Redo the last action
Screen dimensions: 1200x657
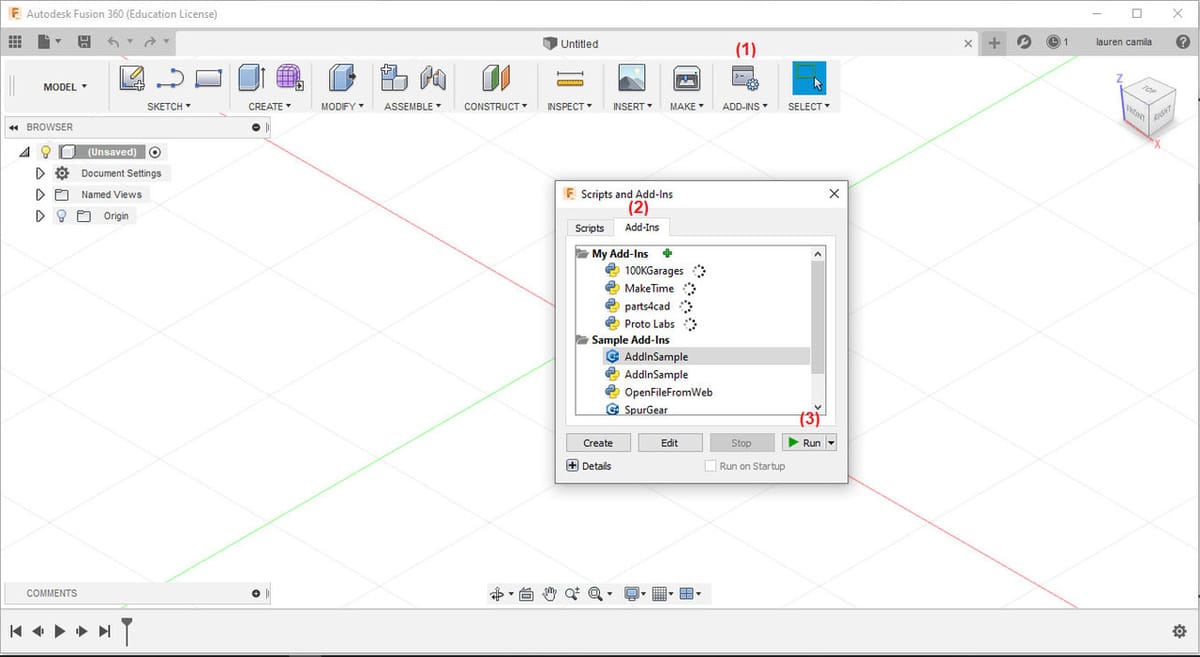pos(150,42)
